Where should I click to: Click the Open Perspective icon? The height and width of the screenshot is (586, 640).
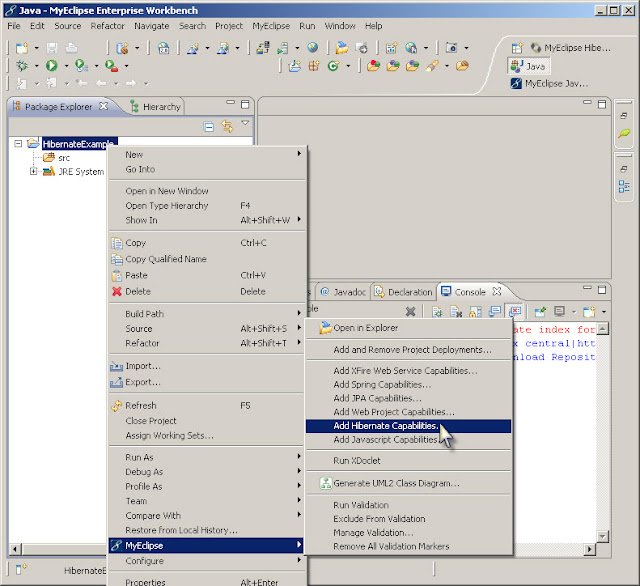[x=517, y=48]
